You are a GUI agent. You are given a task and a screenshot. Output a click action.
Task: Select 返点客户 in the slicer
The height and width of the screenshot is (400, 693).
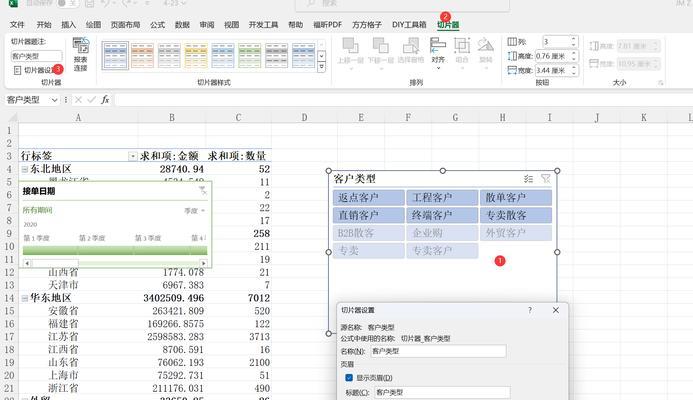(369, 198)
